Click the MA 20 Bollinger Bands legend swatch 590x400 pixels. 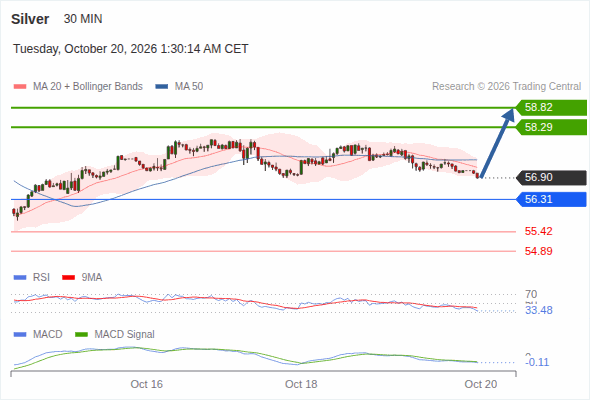20,87
